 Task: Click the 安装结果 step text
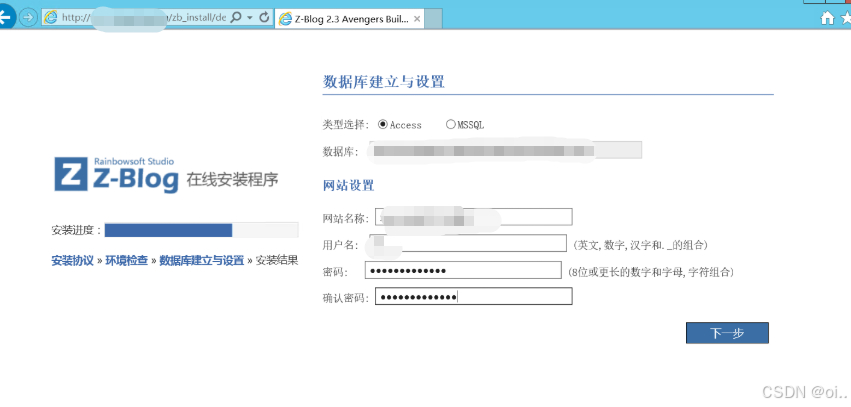pyautogui.click(x=277, y=260)
